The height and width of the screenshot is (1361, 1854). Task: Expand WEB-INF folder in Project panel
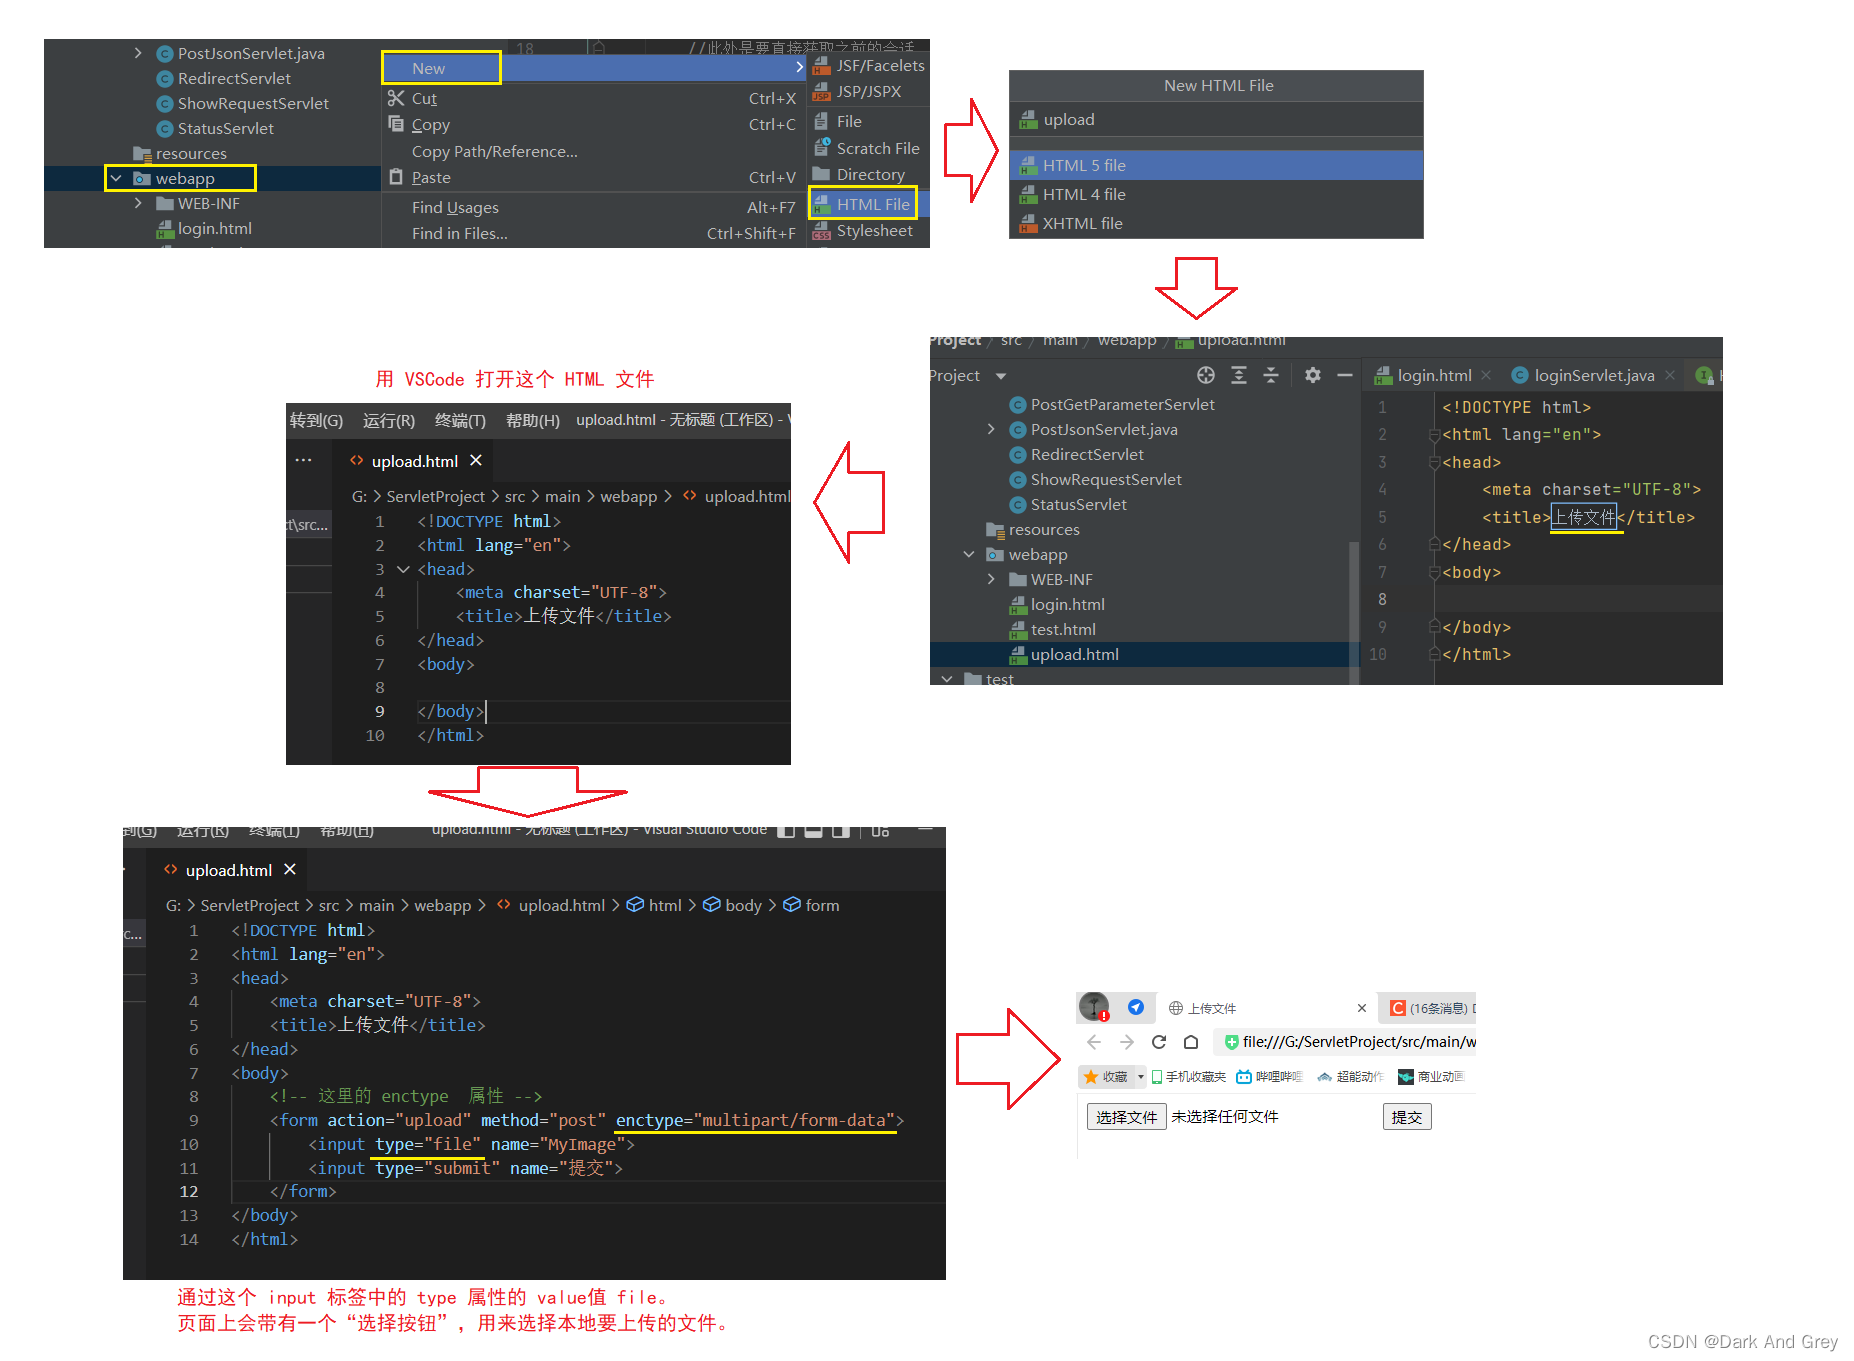pos(991,579)
